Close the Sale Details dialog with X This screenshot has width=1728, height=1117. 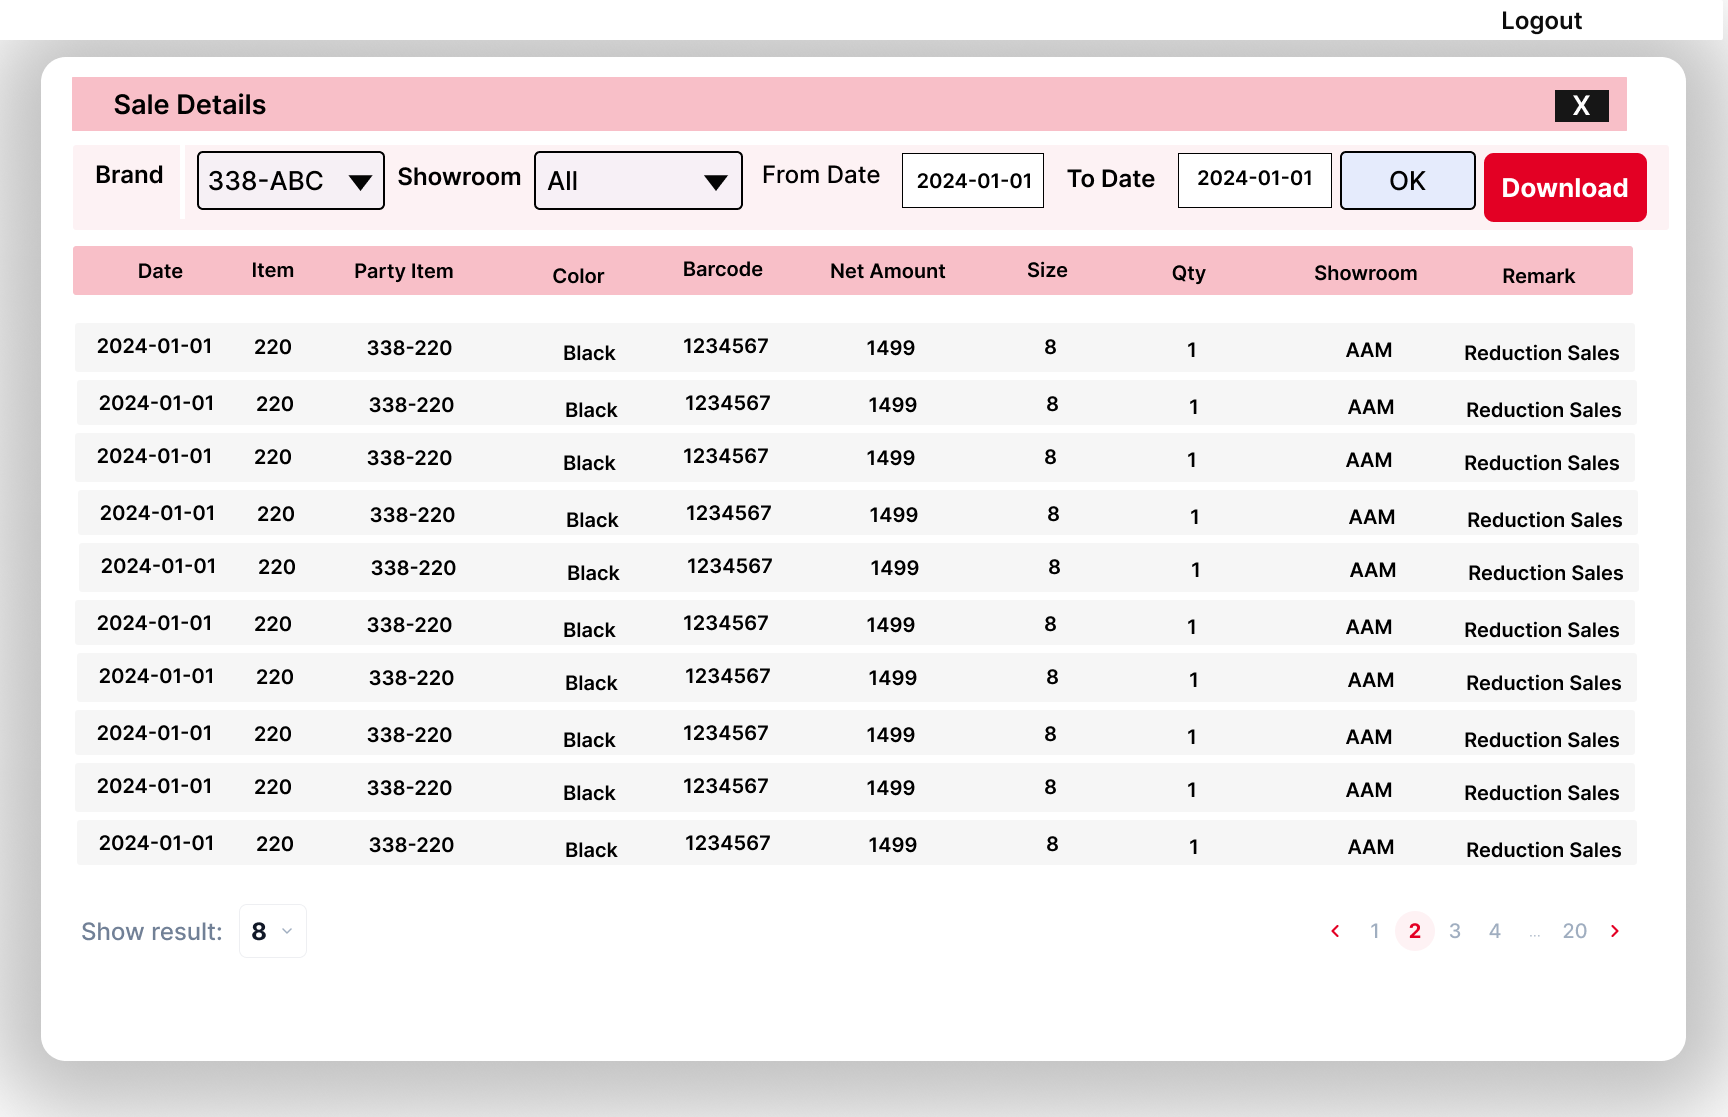pos(1581,105)
